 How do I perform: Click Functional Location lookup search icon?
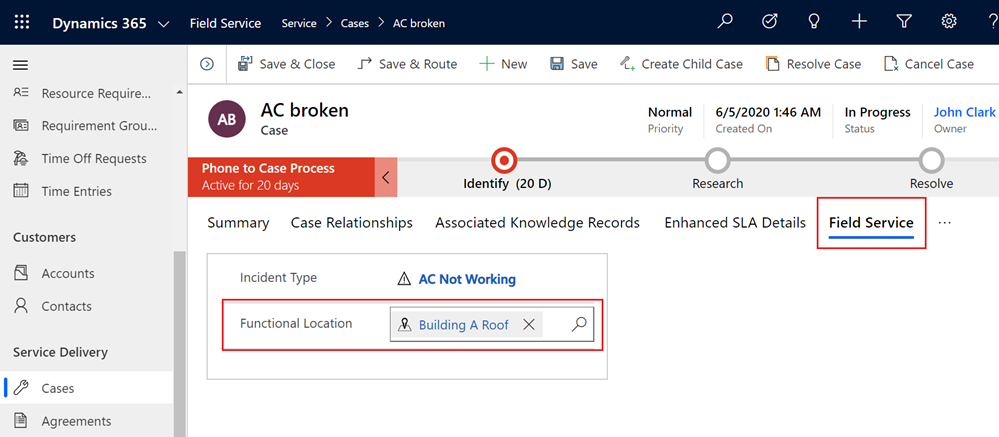tap(579, 324)
